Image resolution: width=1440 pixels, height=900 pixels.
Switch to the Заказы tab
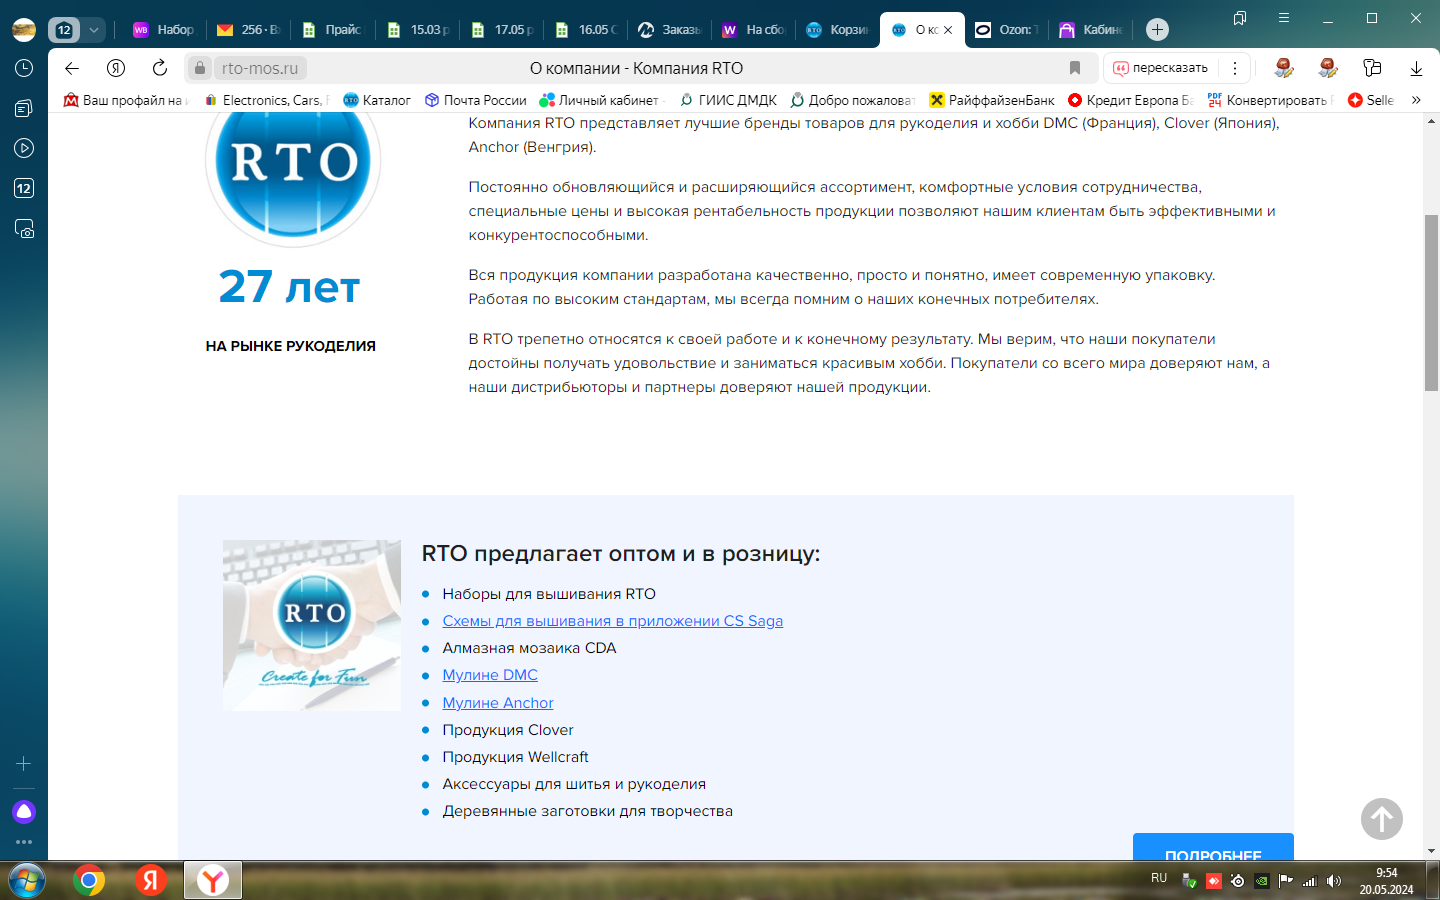(x=669, y=29)
